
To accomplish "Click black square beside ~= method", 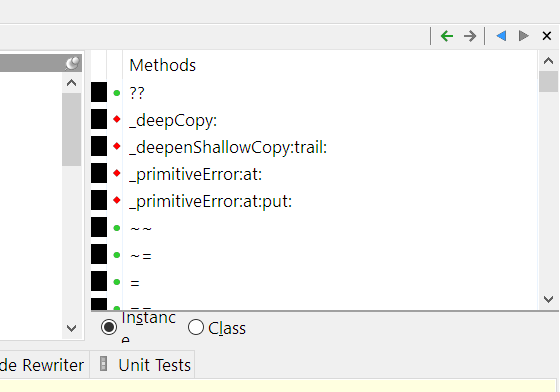I will [x=99, y=254].
